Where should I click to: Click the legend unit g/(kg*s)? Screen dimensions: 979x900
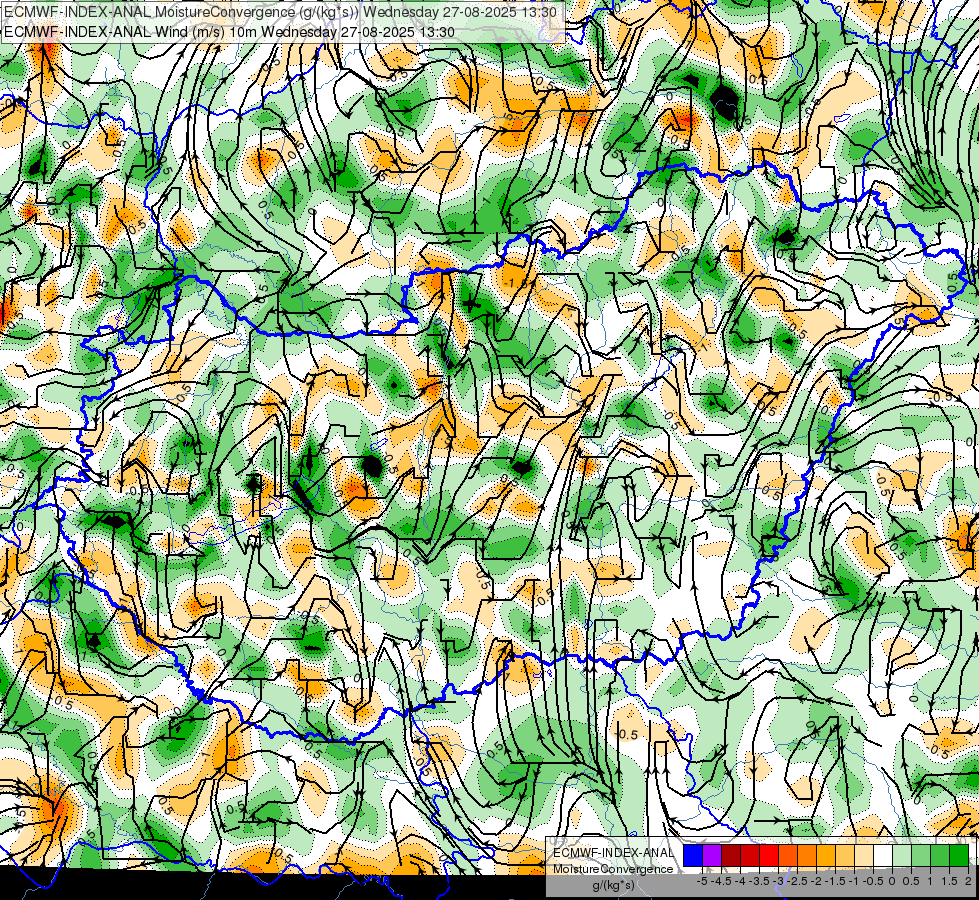[x=613, y=885]
